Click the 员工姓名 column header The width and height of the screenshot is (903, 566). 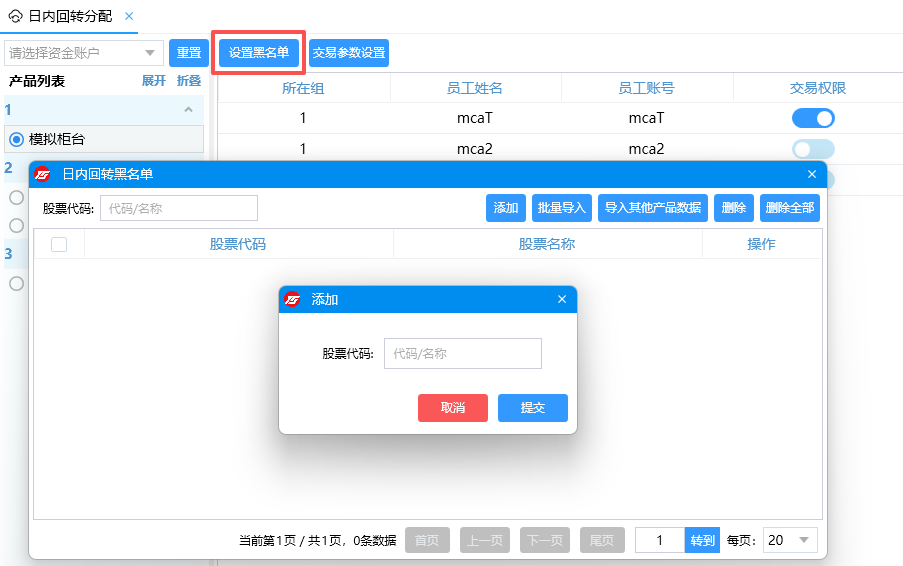[x=475, y=88]
